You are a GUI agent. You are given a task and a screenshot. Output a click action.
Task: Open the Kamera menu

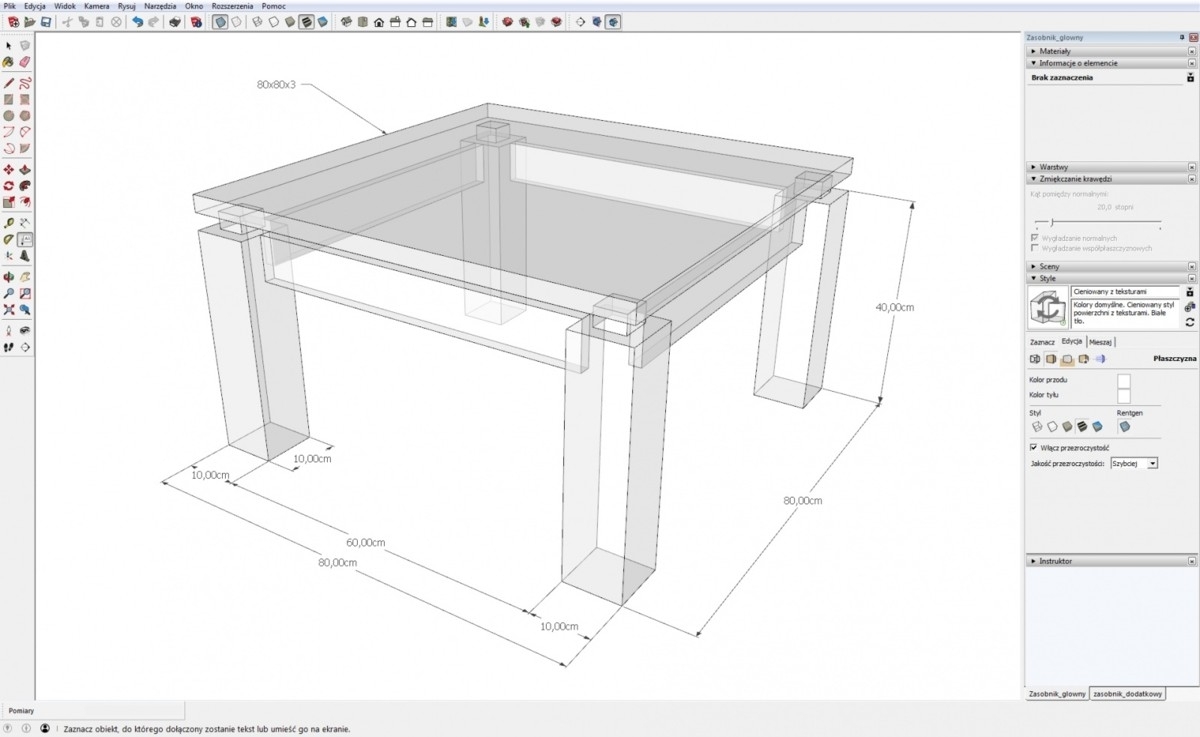coord(97,6)
